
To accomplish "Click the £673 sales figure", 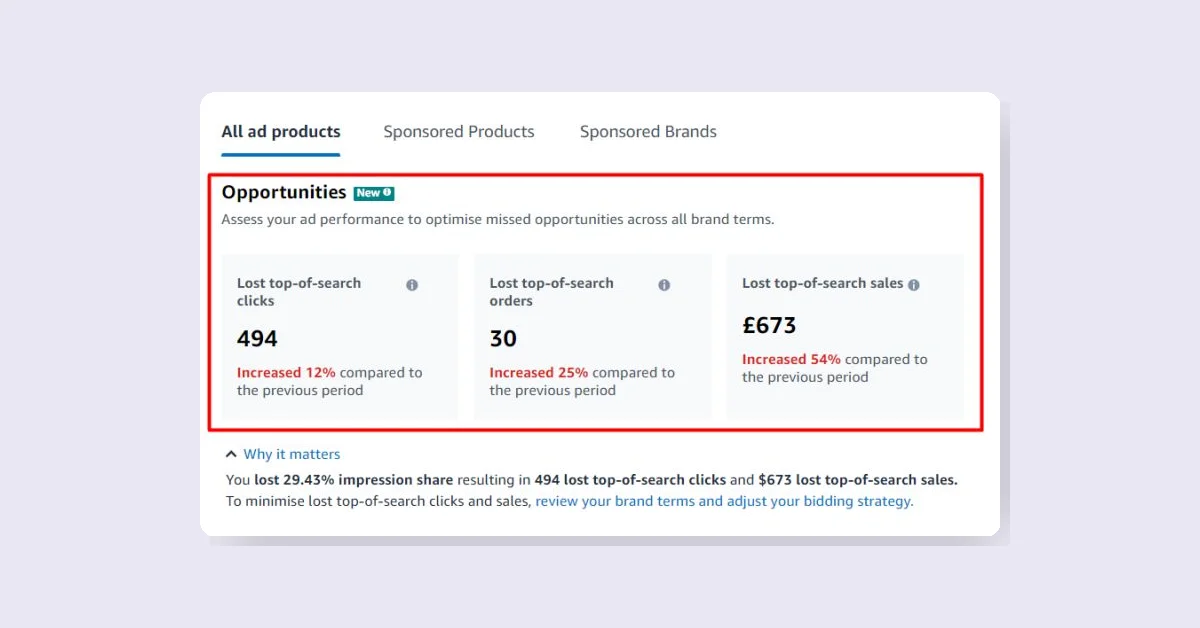I will pyautogui.click(x=769, y=325).
